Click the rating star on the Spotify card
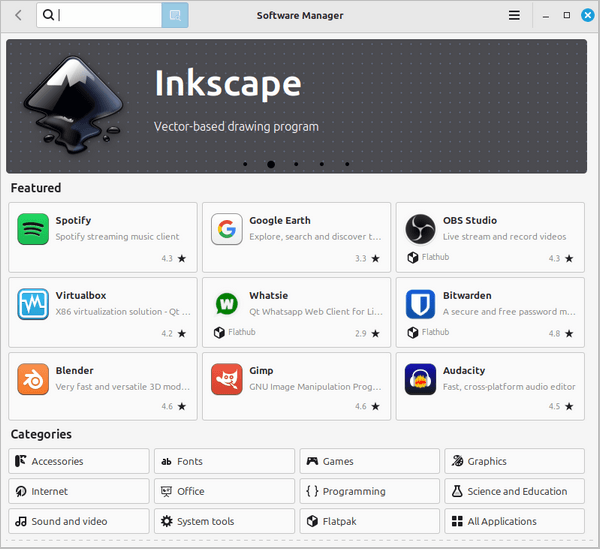Viewport: 600px width, 549px height. pos(182,258)
